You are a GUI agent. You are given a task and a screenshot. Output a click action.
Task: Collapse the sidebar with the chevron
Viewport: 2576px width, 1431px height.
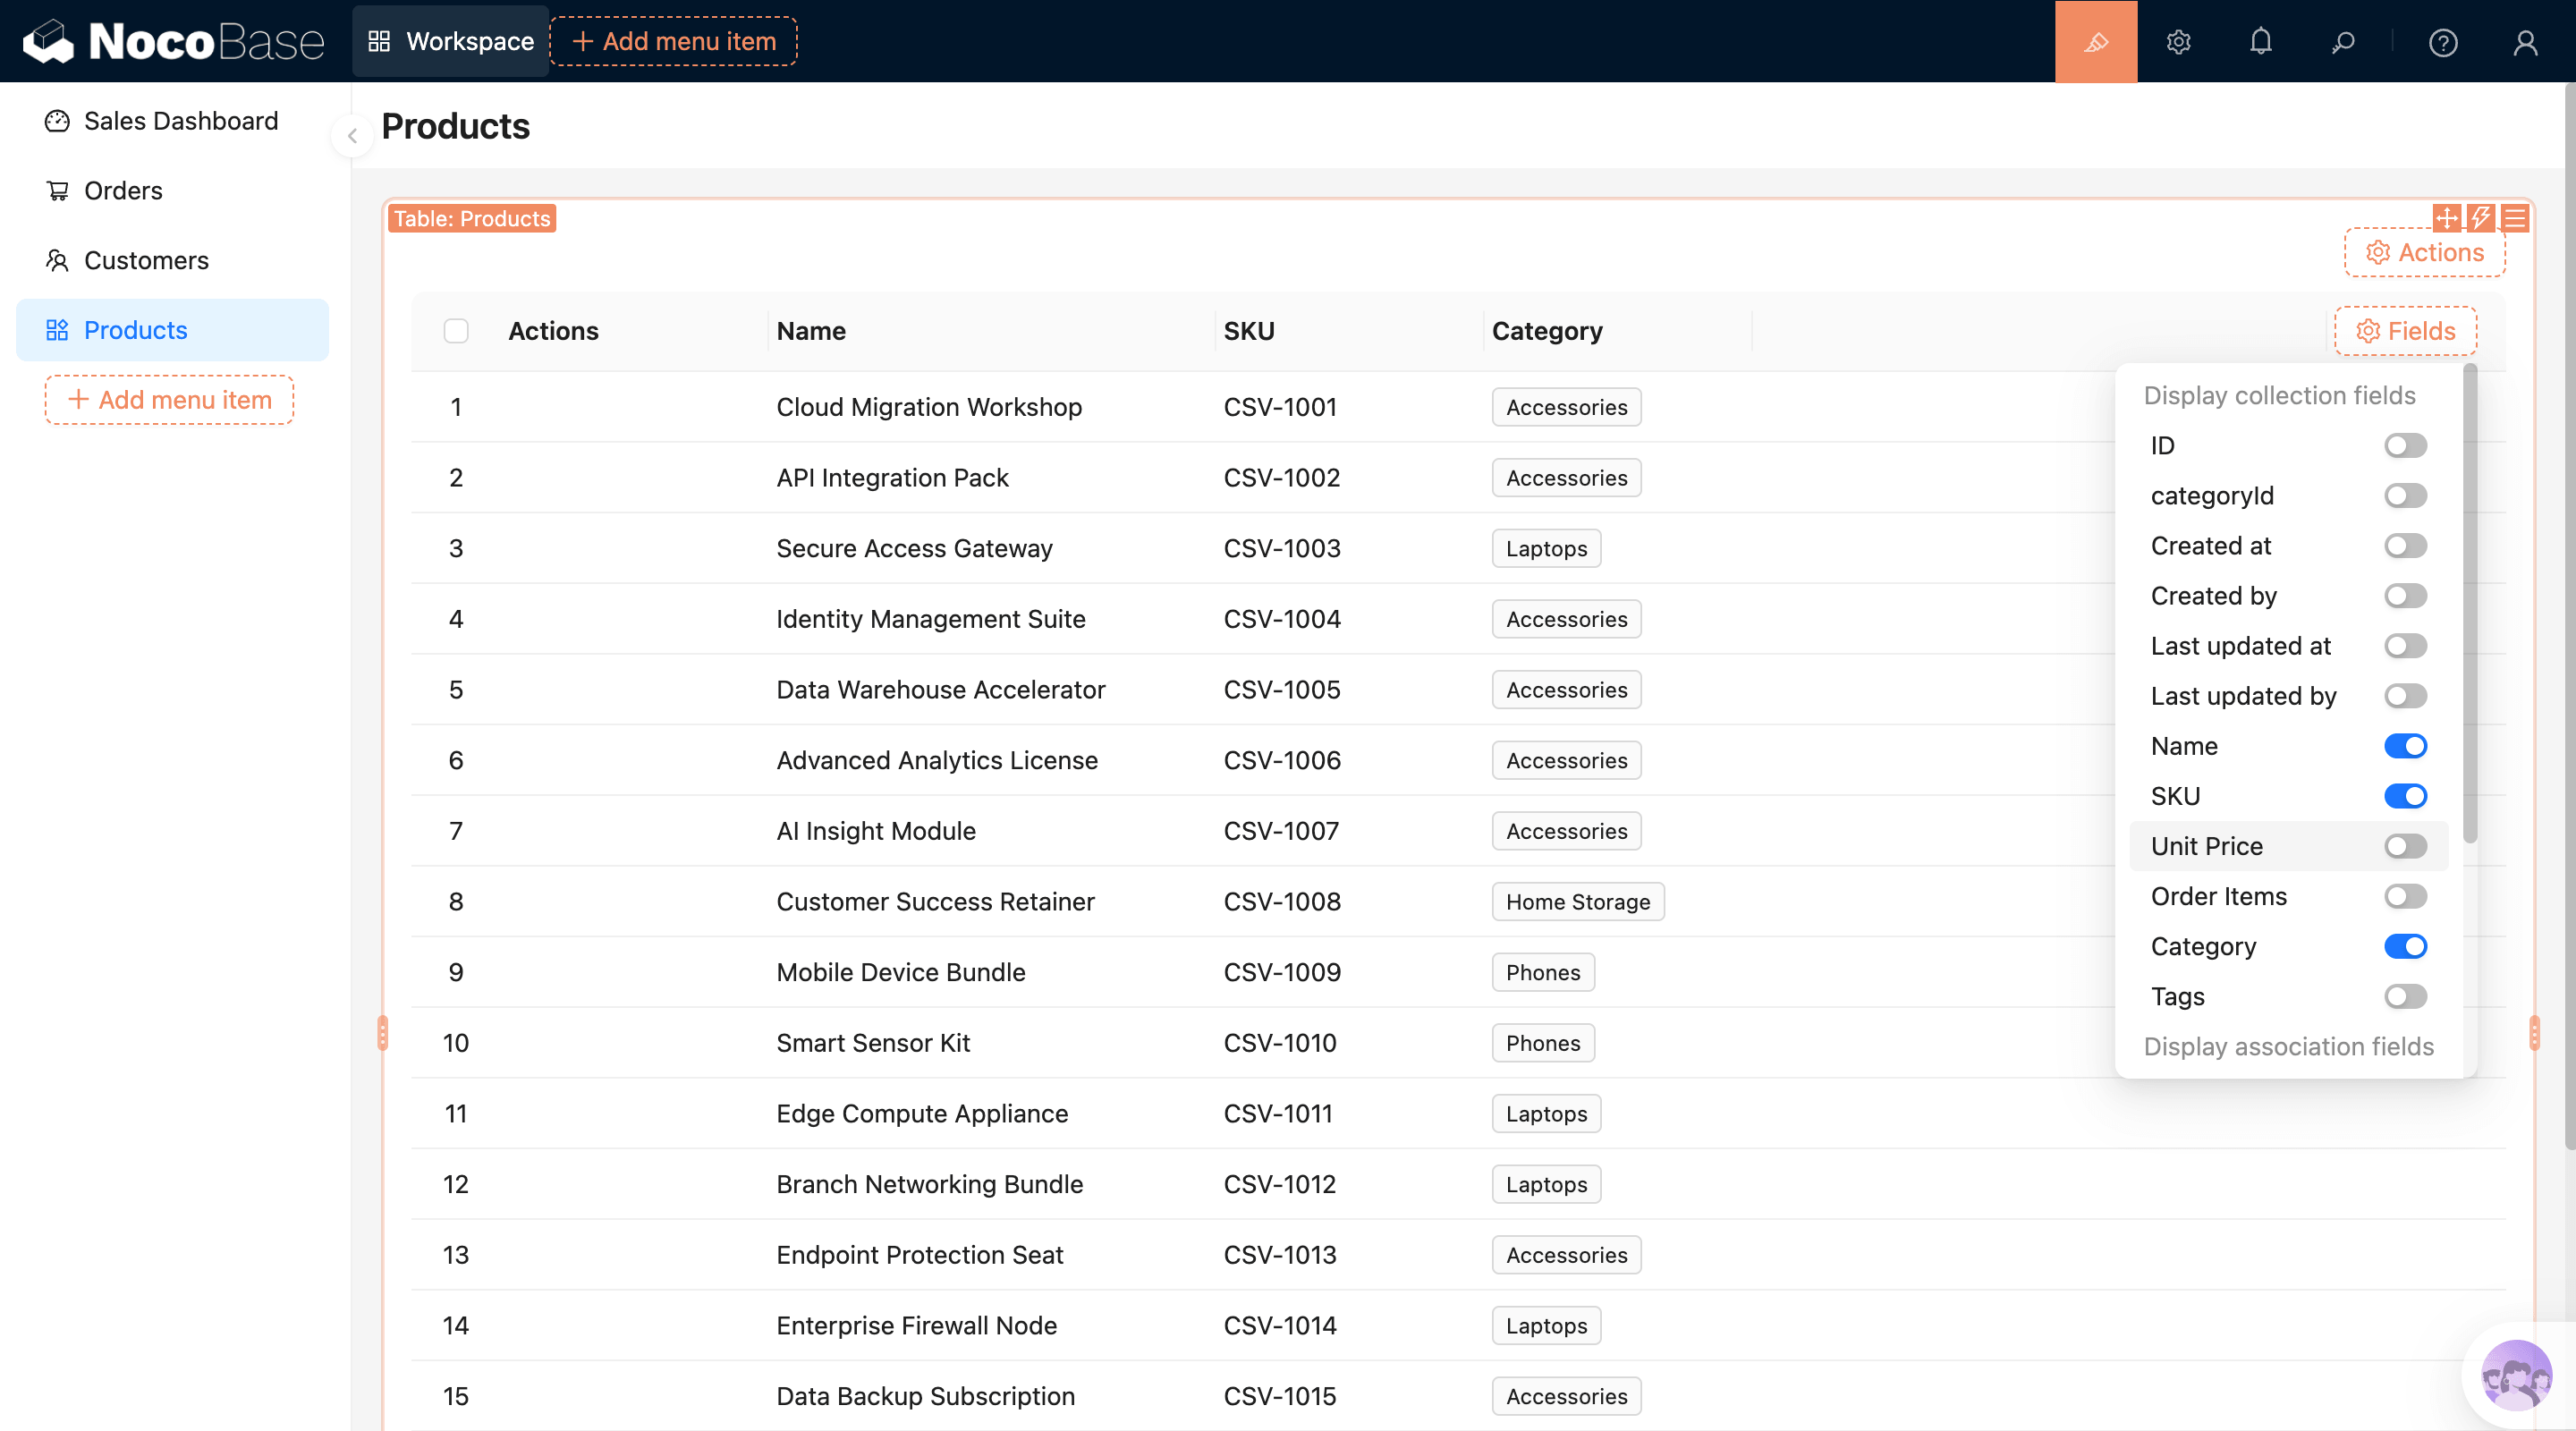tap(352, 136)
